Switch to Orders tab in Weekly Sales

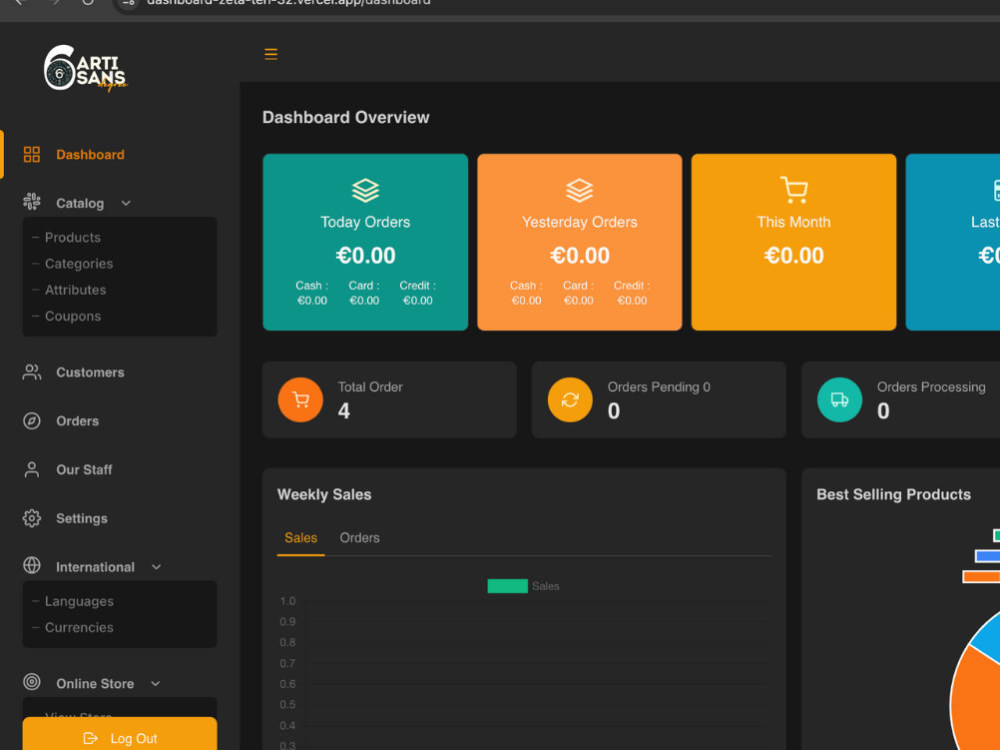click(359, 538)
